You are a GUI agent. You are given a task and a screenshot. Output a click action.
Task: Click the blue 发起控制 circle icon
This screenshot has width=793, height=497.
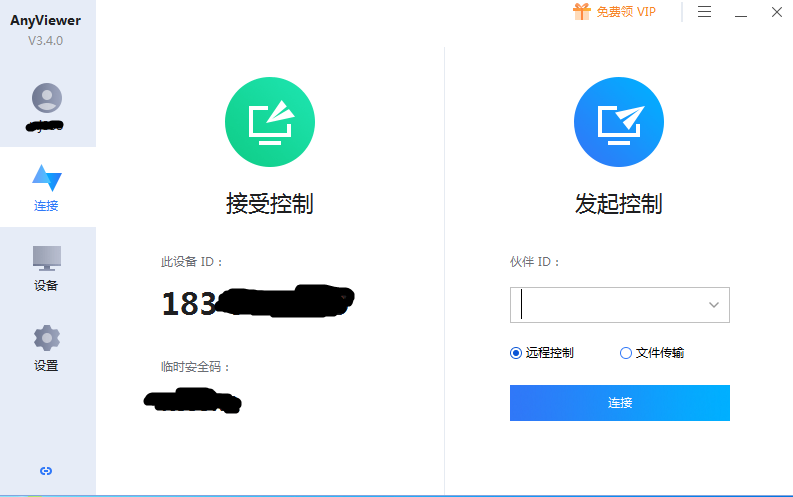(x=619, y=122)
